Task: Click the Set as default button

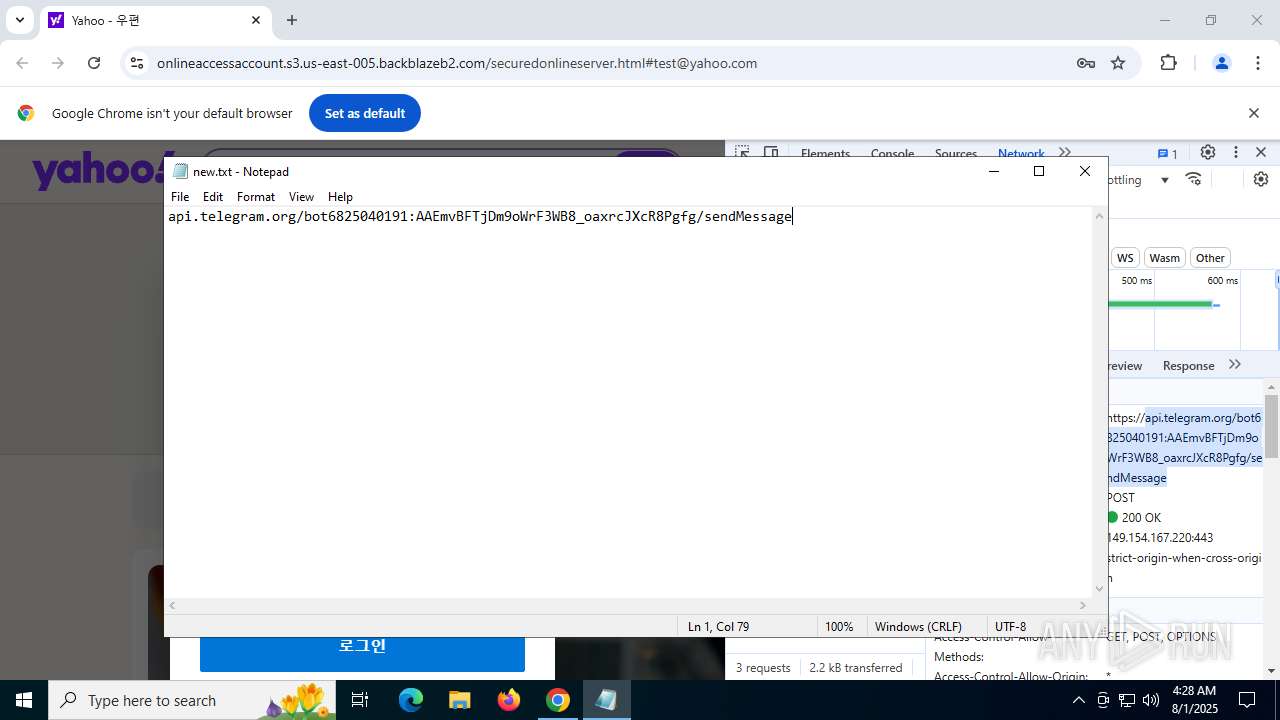Action: point(365,113)
